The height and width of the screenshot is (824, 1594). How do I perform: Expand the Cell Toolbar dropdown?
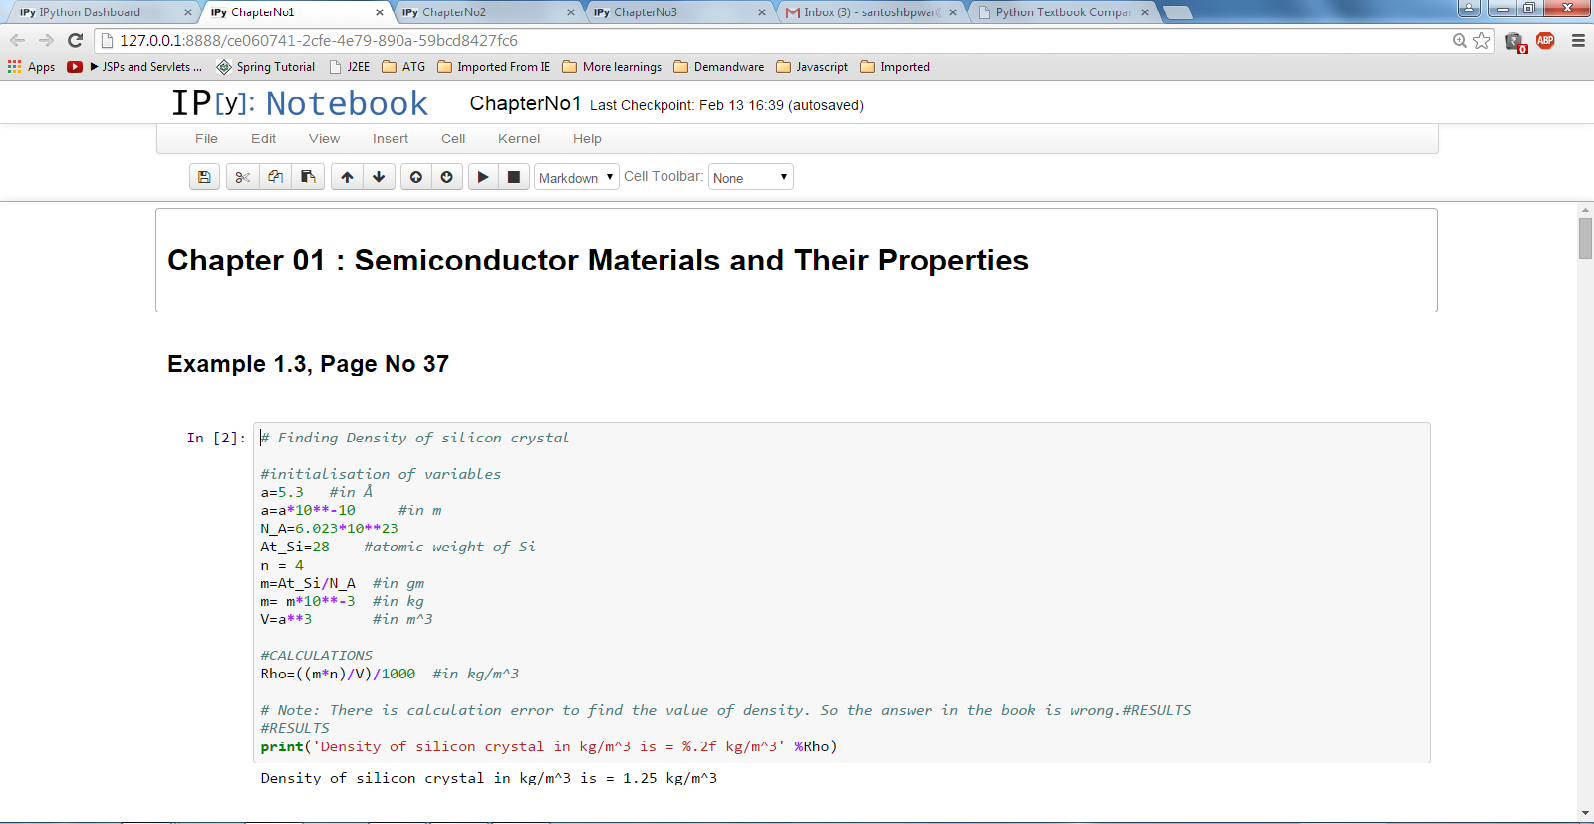click(x=750, y=178)
